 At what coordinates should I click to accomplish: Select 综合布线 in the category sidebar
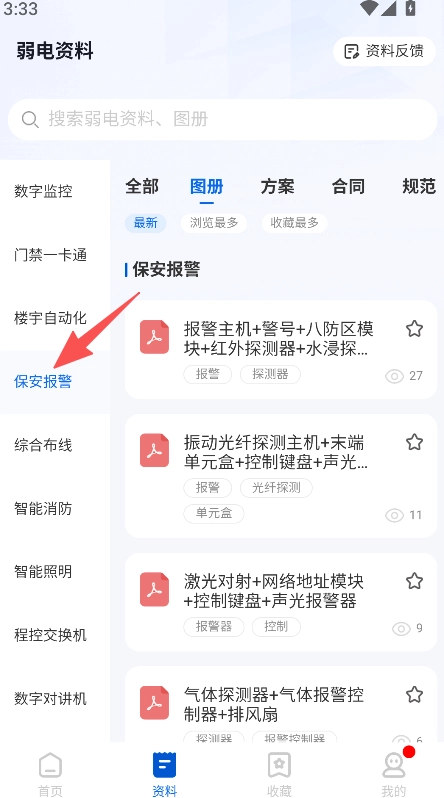pos(43,445)
